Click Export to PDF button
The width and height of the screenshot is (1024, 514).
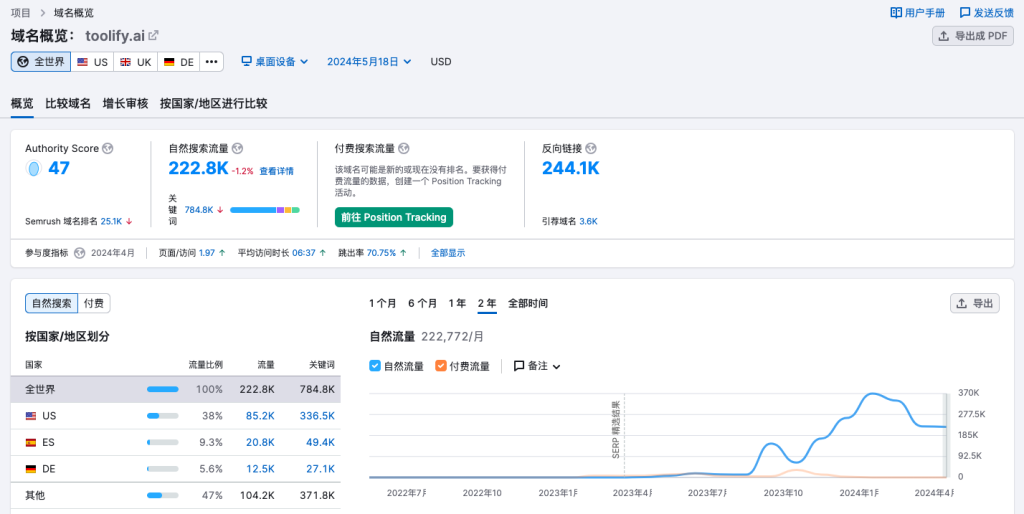click(972, 36)
